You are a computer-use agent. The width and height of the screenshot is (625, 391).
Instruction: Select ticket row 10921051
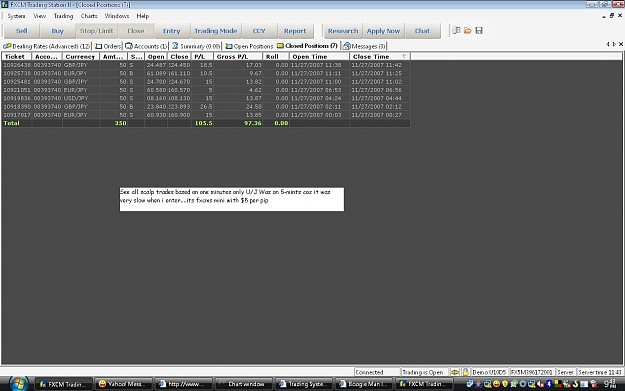pyautogui.click(x=206, y=90)
